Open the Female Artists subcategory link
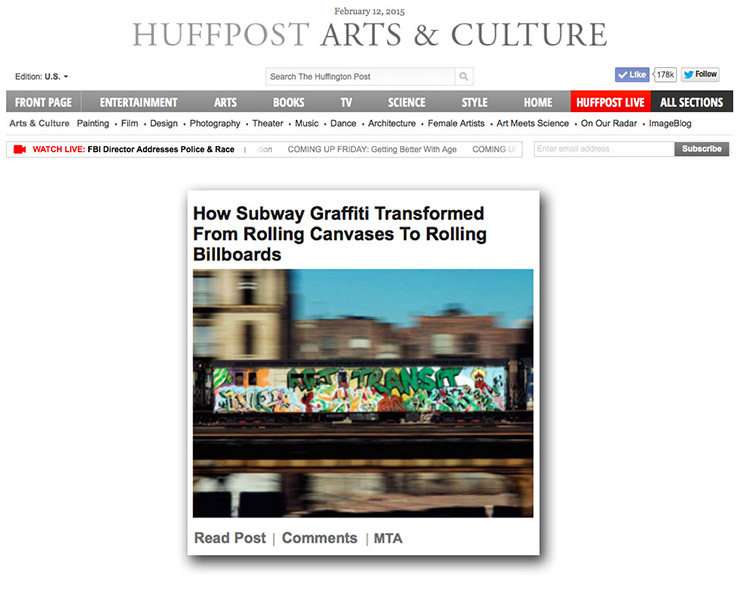The height and width of the screenshot is (615, 740). [456, 124]
